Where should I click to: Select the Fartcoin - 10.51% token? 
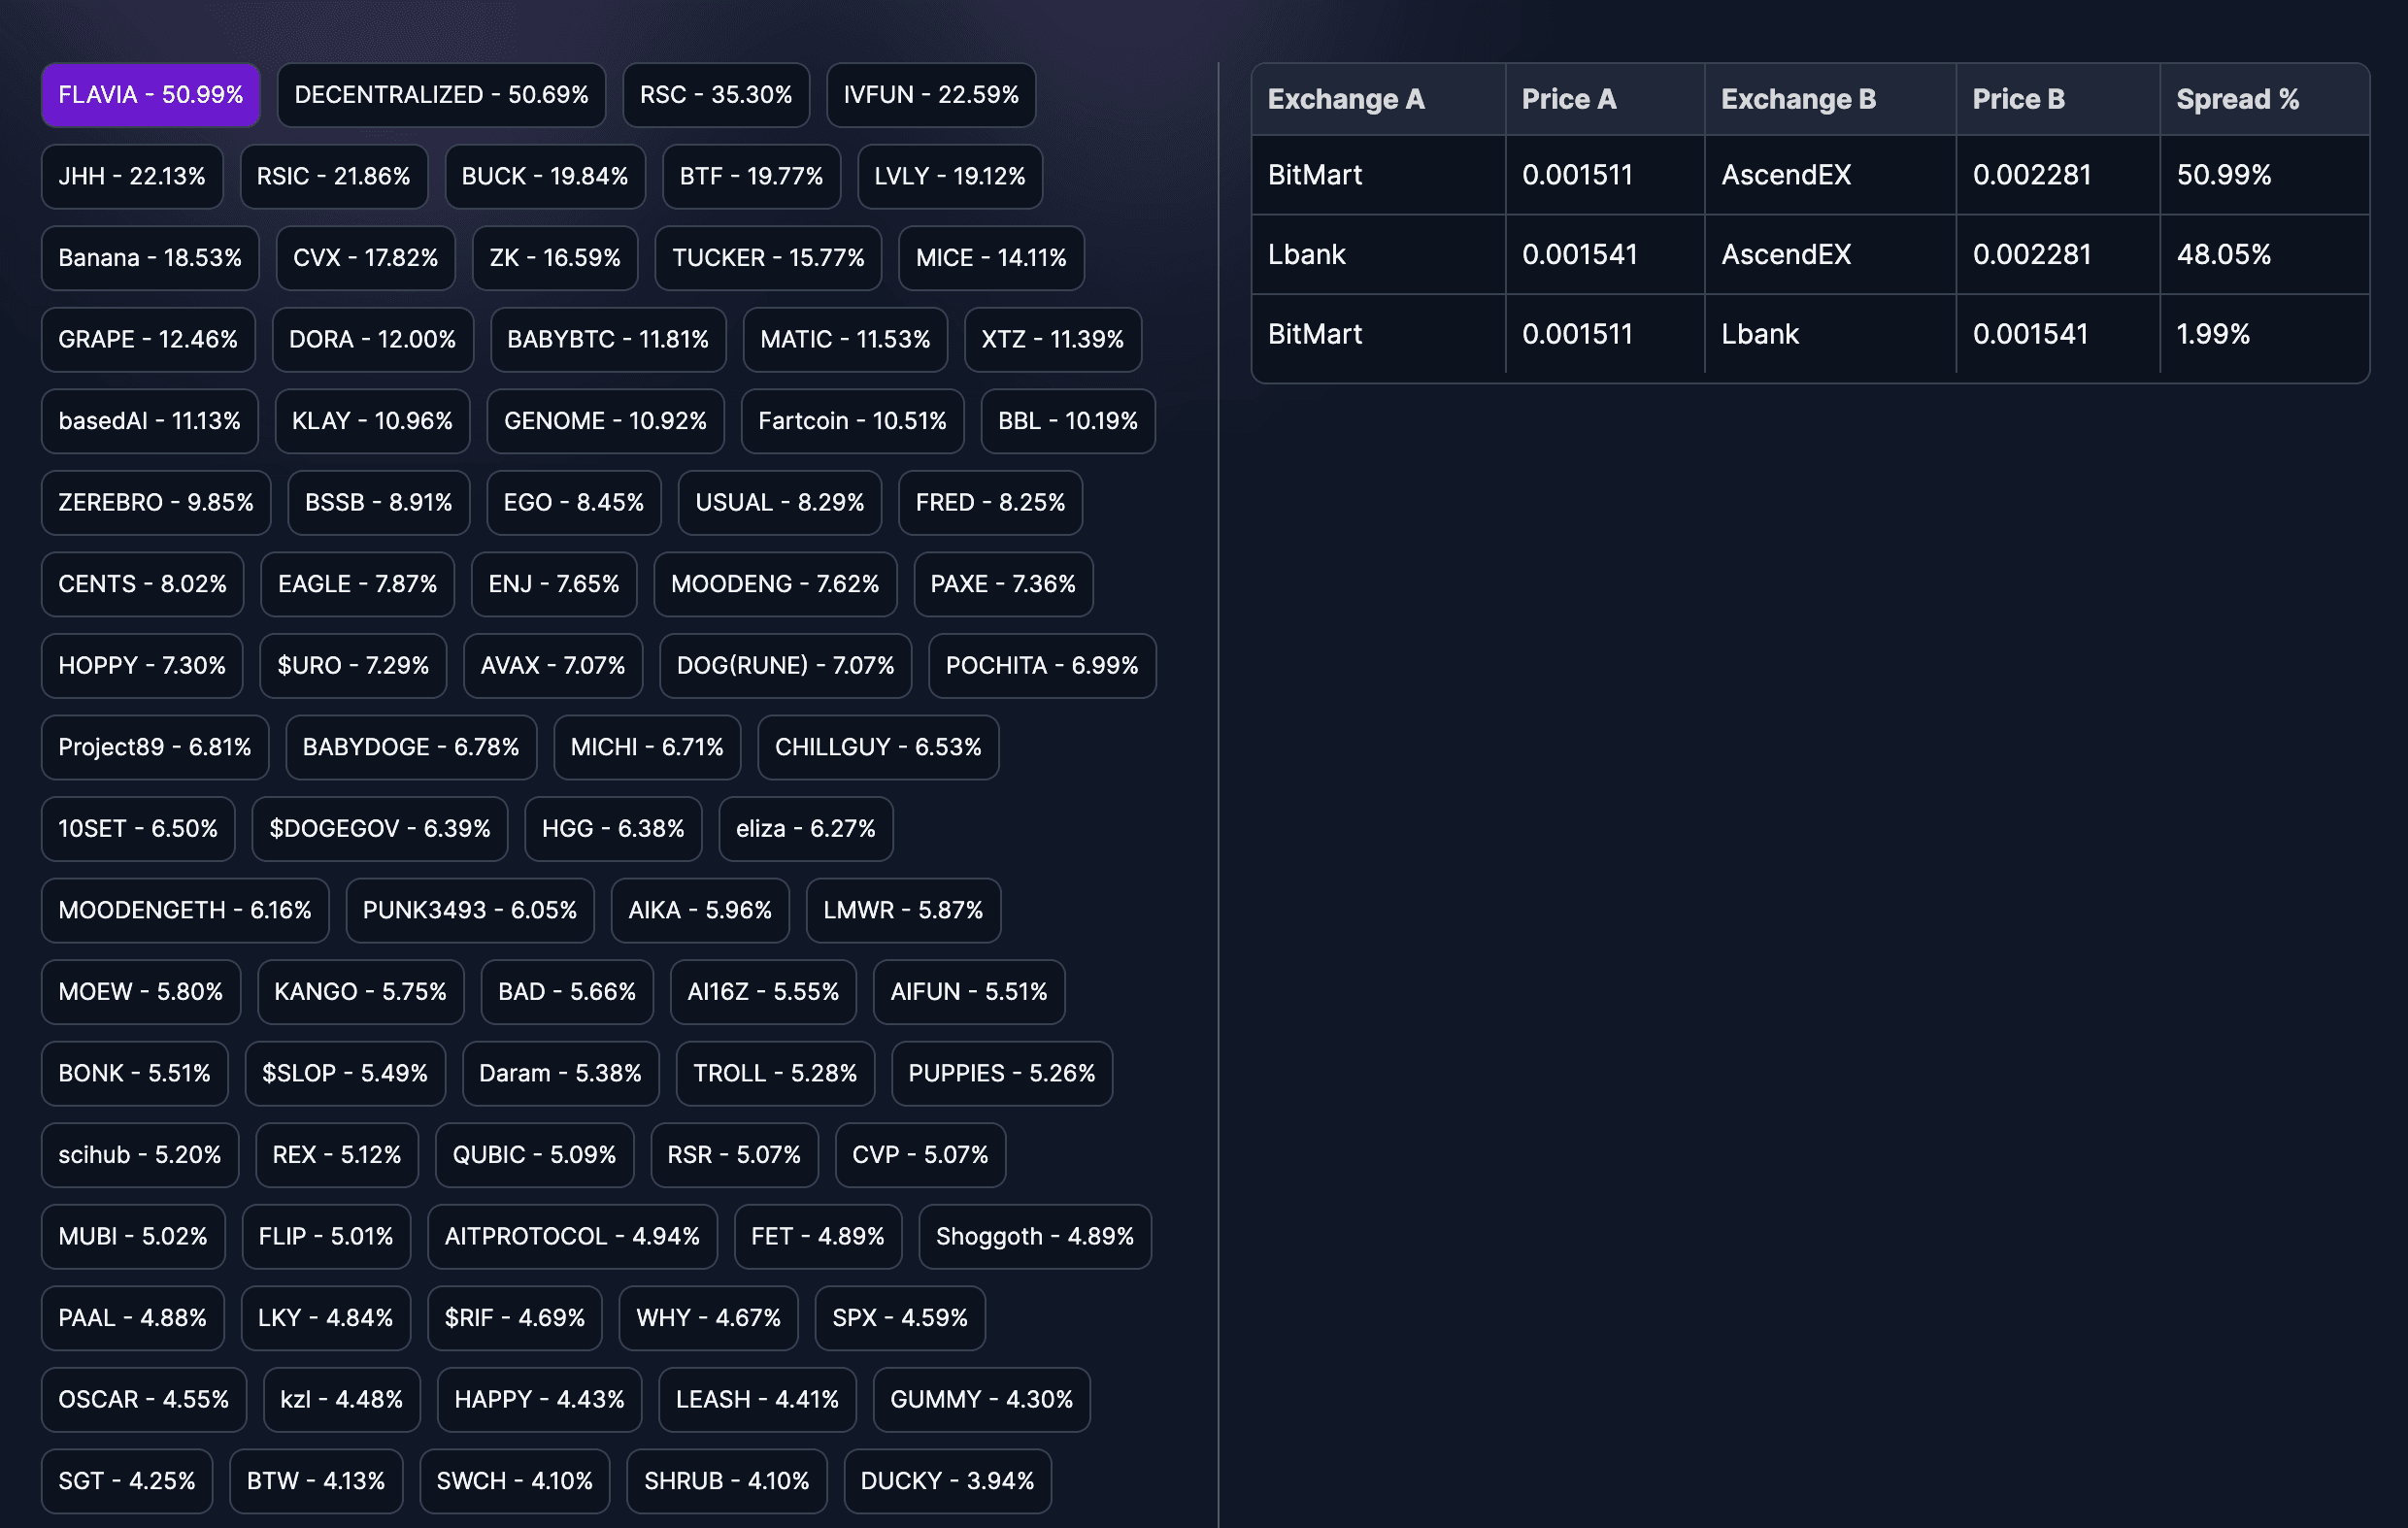852,421
